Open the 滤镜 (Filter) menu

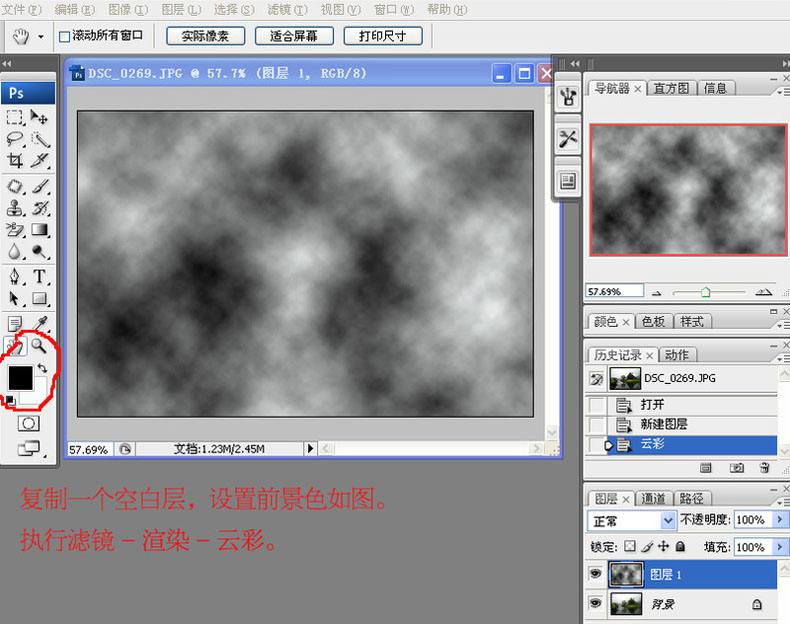click(x=287, y=10)
